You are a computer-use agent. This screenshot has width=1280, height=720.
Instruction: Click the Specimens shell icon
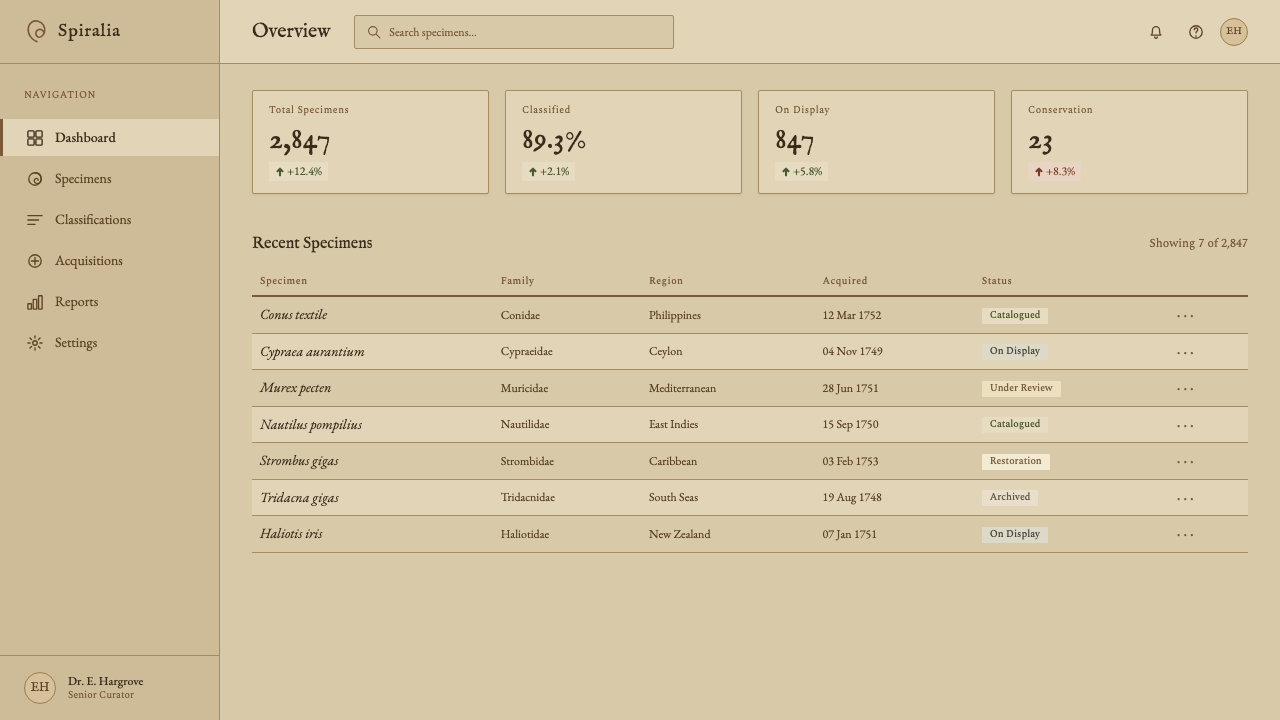(35, 179)
